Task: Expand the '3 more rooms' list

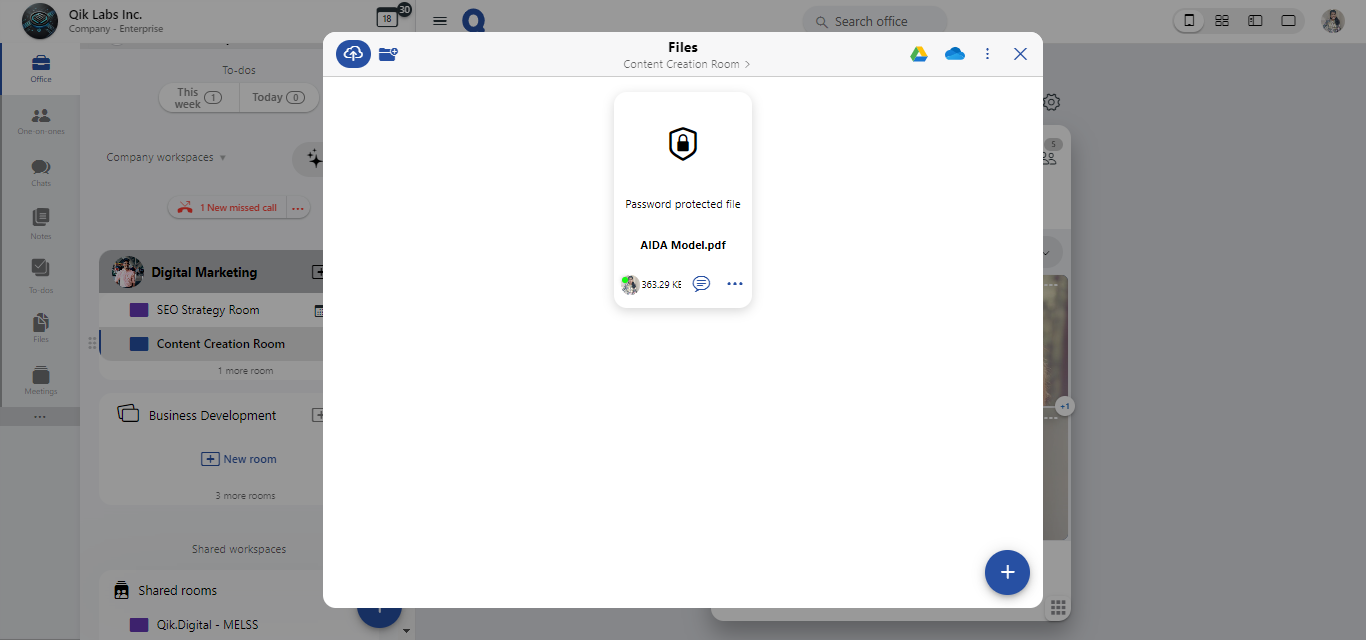Action: point(245,496)
